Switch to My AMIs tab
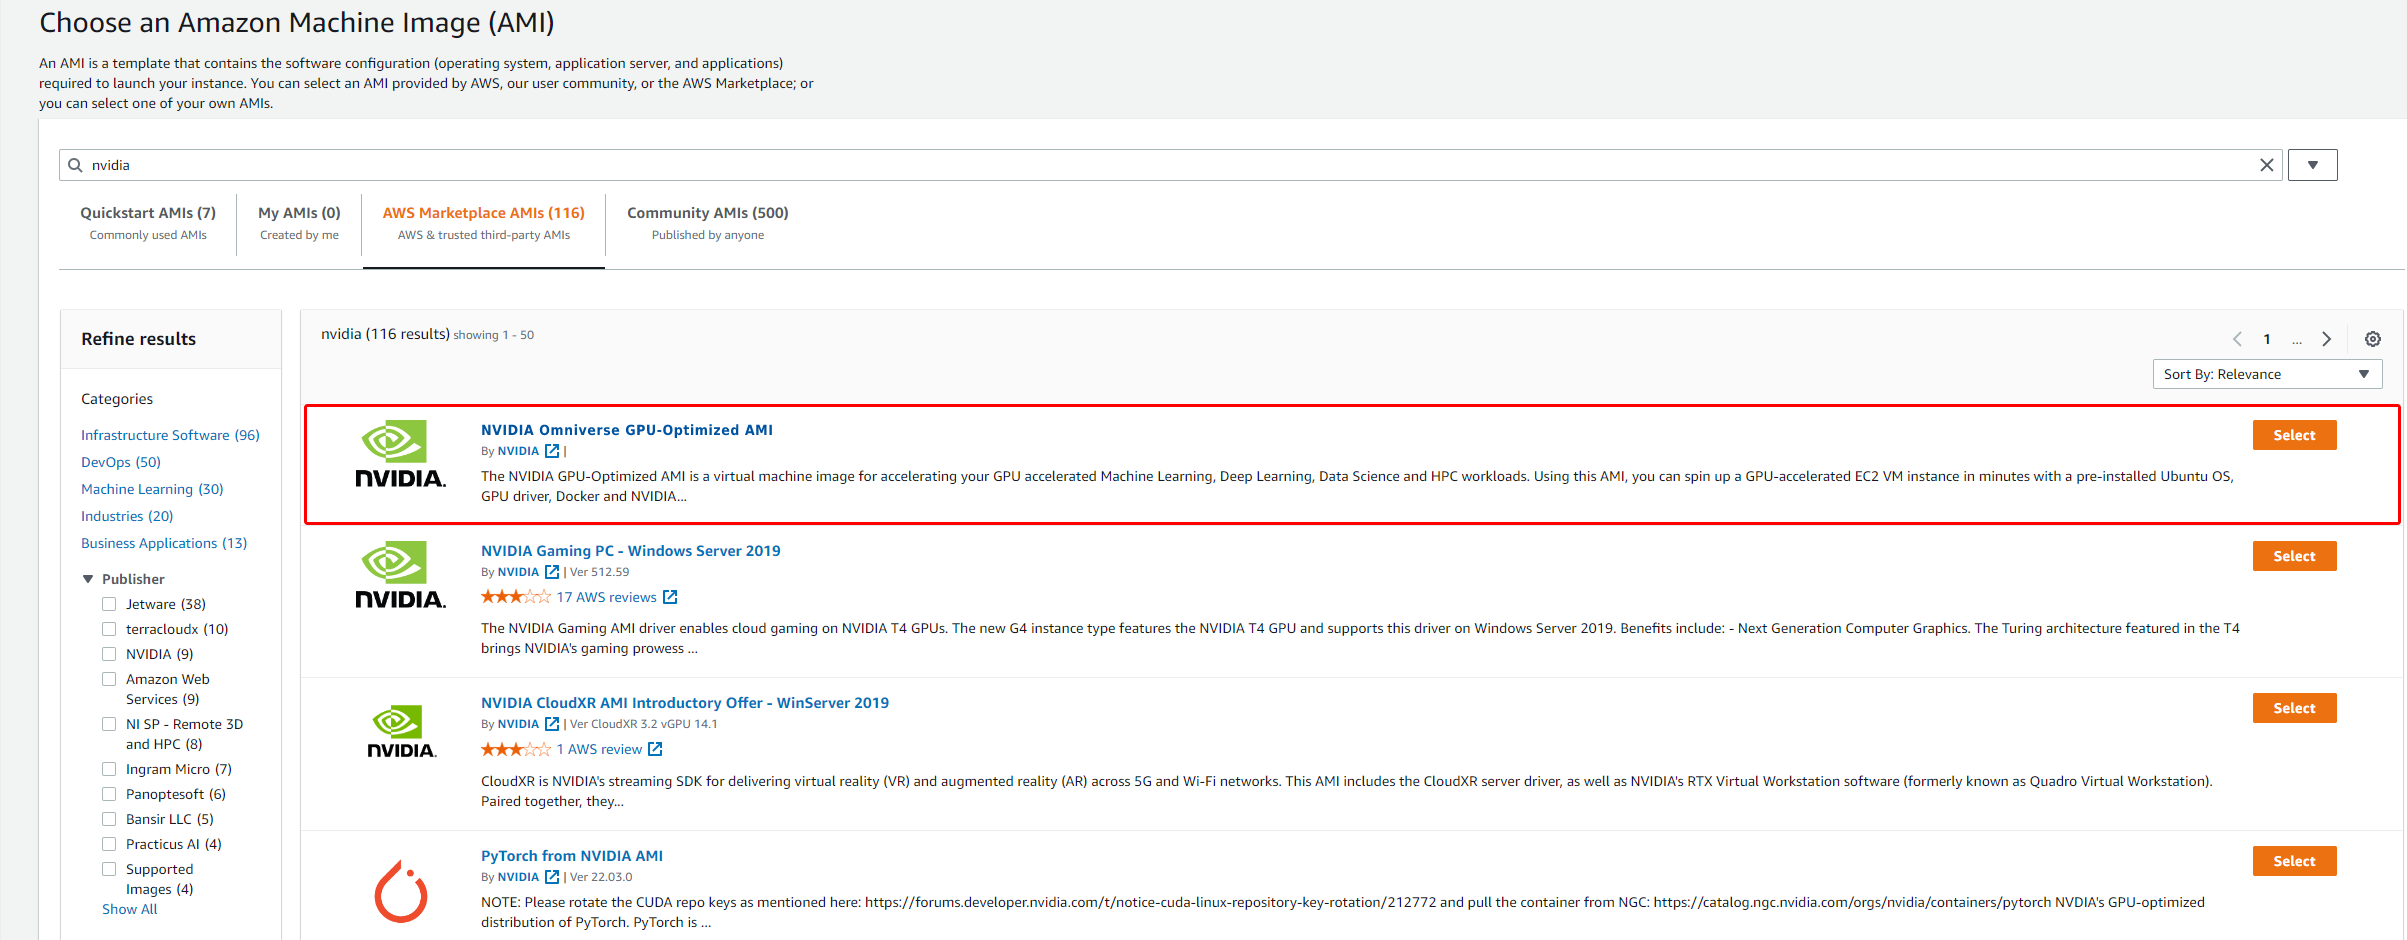Image resolution: width=2407 pixels, height=940 pixels. (299, 223)
